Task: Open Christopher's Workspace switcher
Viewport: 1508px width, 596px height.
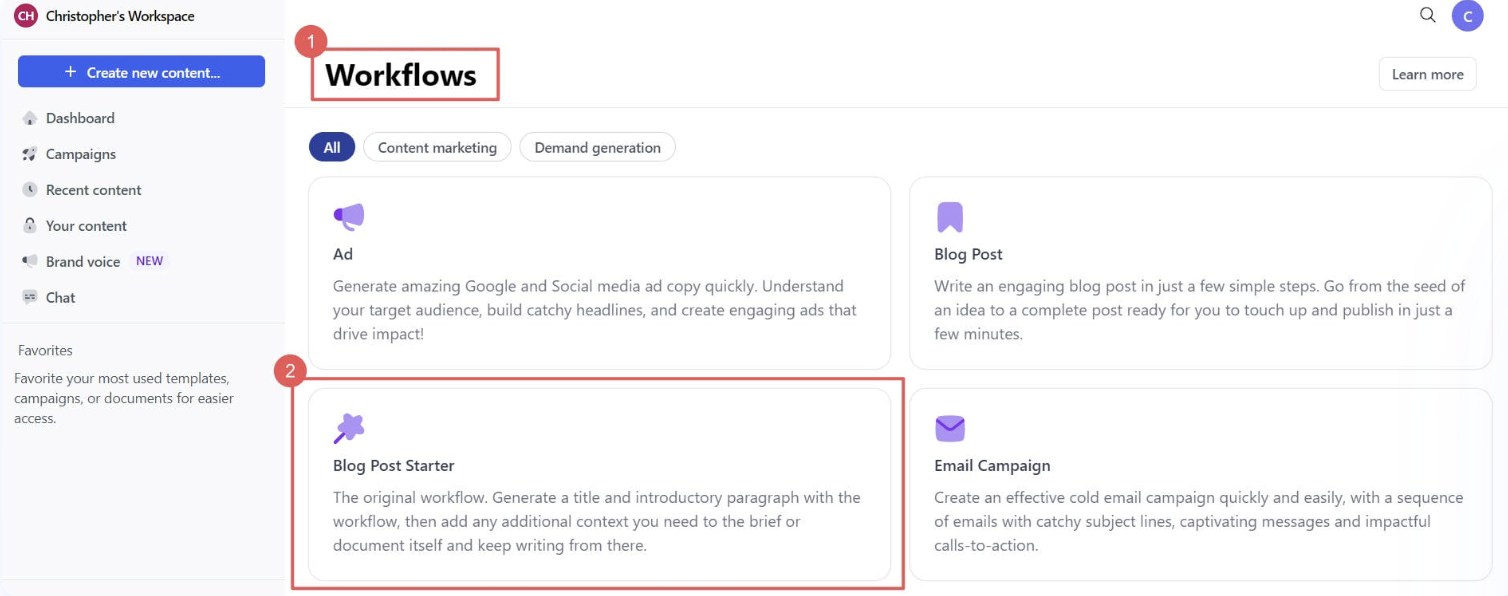Action: click(105, 16)
